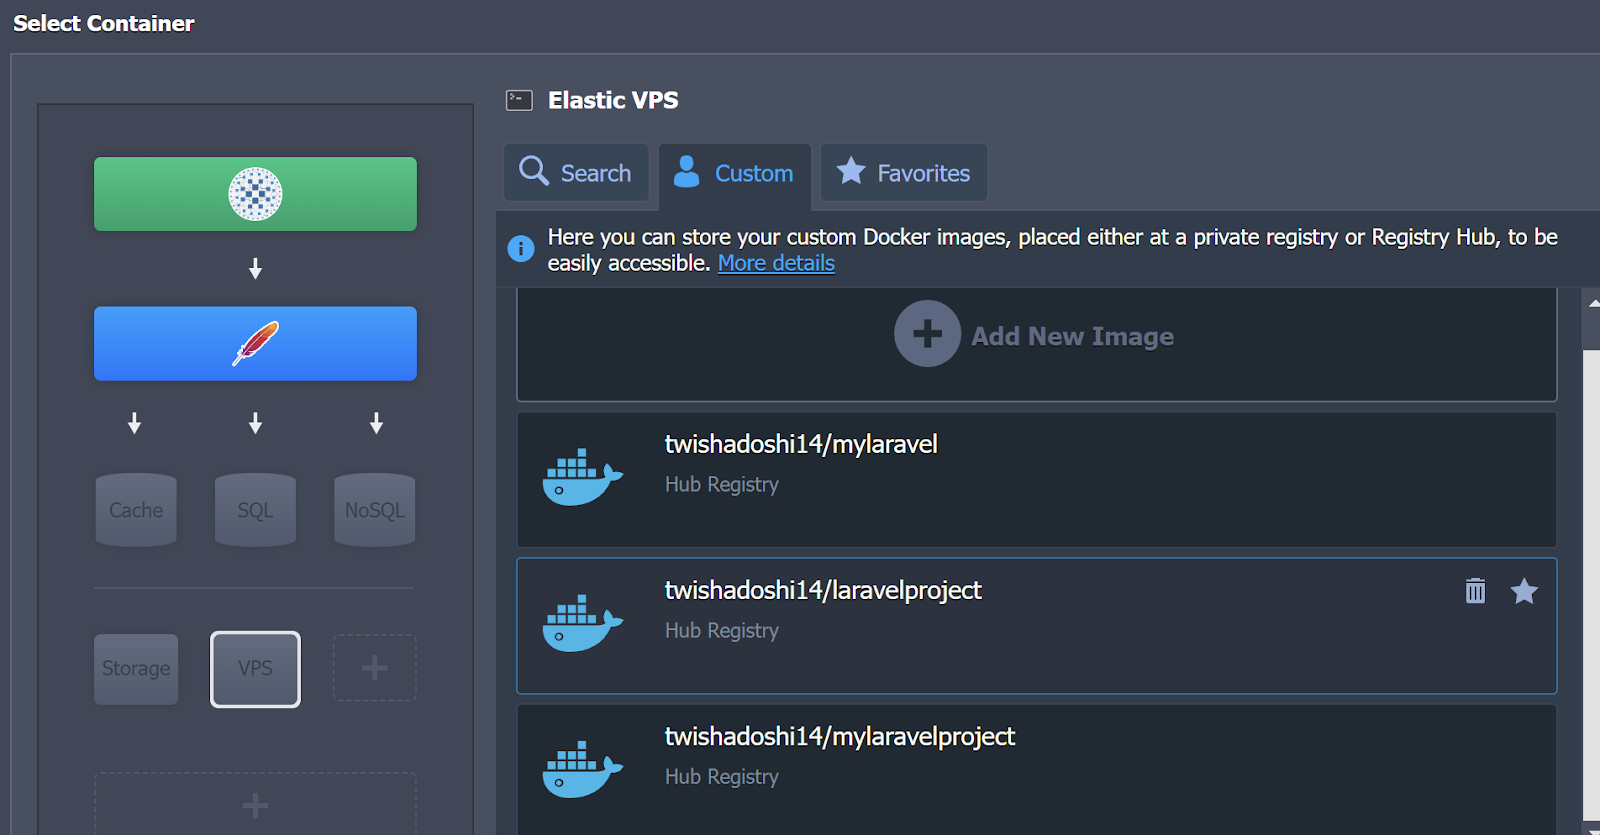1600x835 pixels.
Task: Open the More details link
Action: pos(776,263)
